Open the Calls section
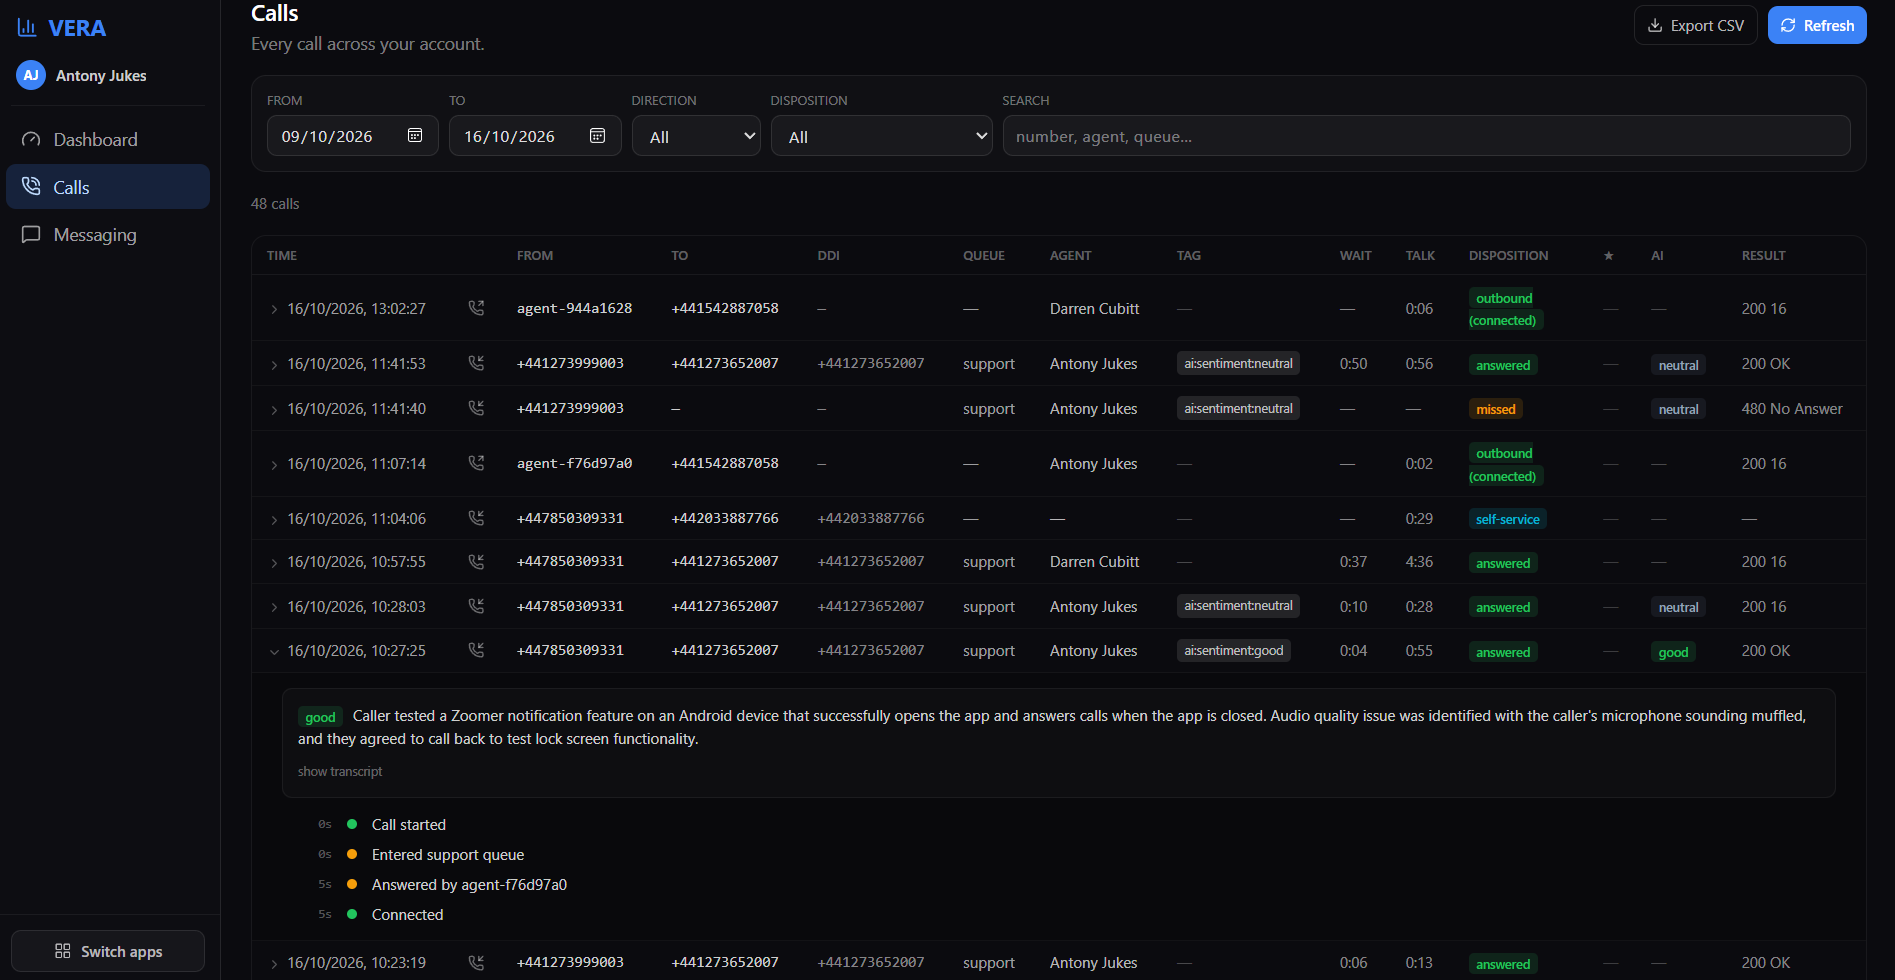1895x980 pixels. (x=108, y=187)
